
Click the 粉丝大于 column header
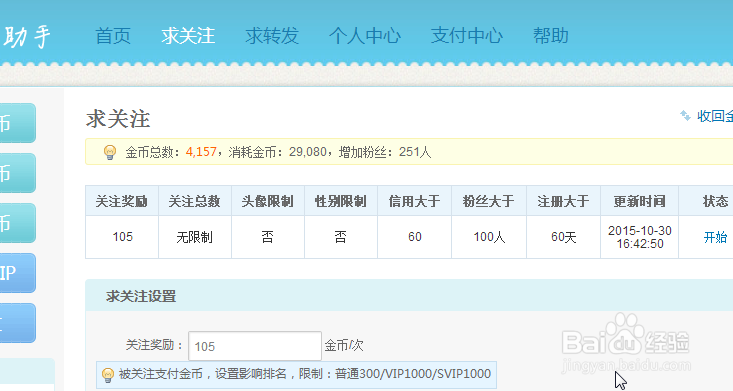click(x=489, y=201)
